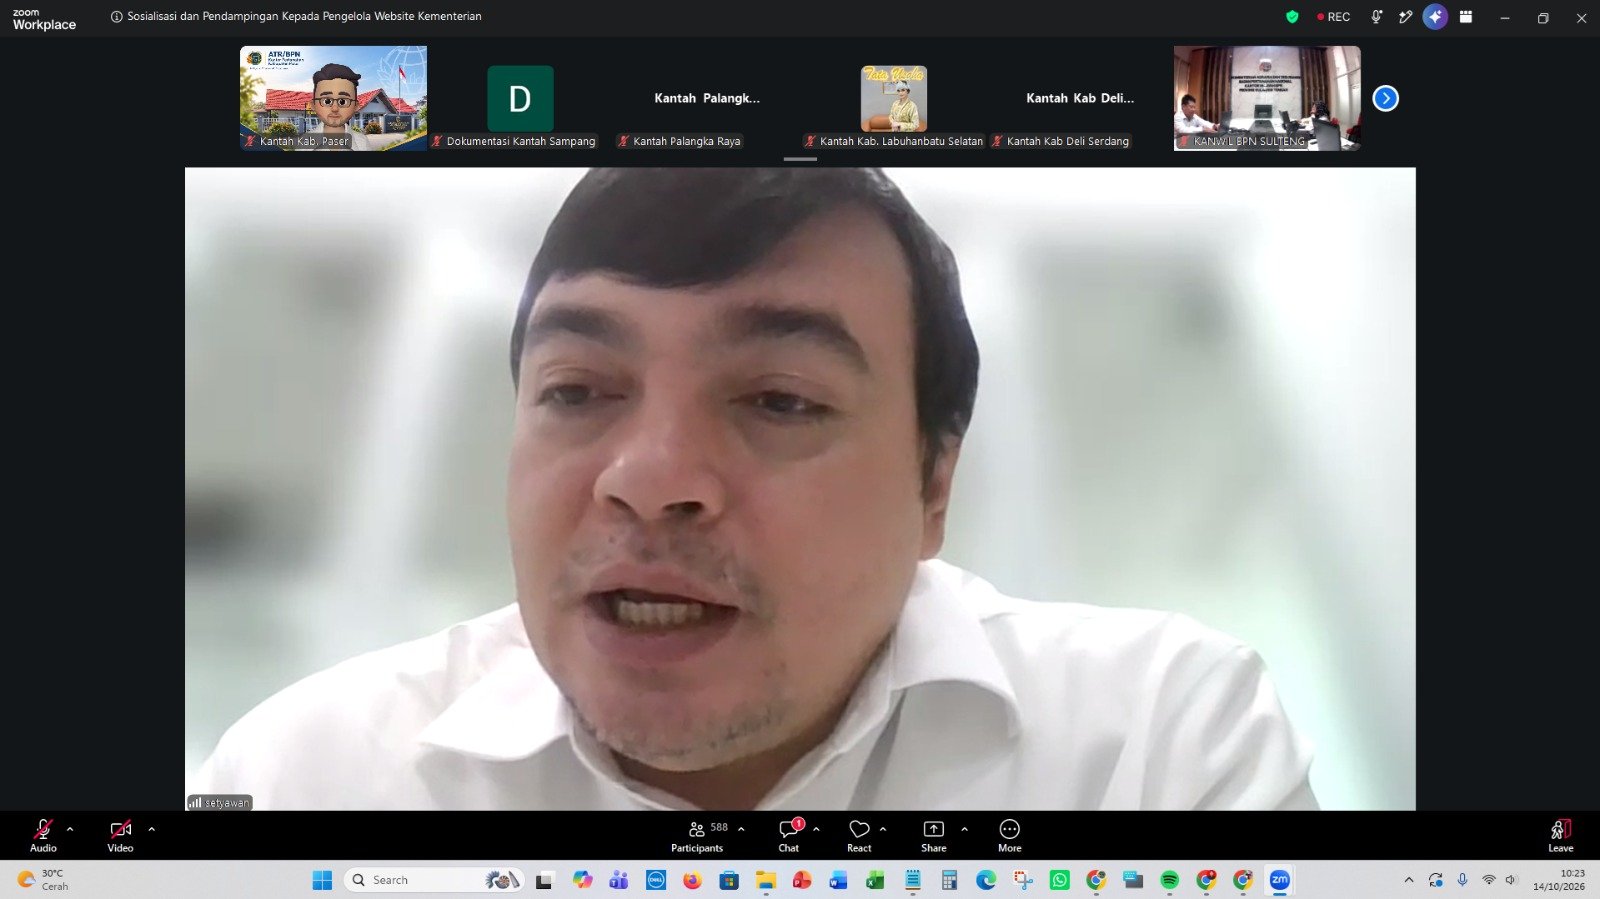1600x899 pixels.
Task: Show next participants with blue arrow
Action: point(1385,98)
